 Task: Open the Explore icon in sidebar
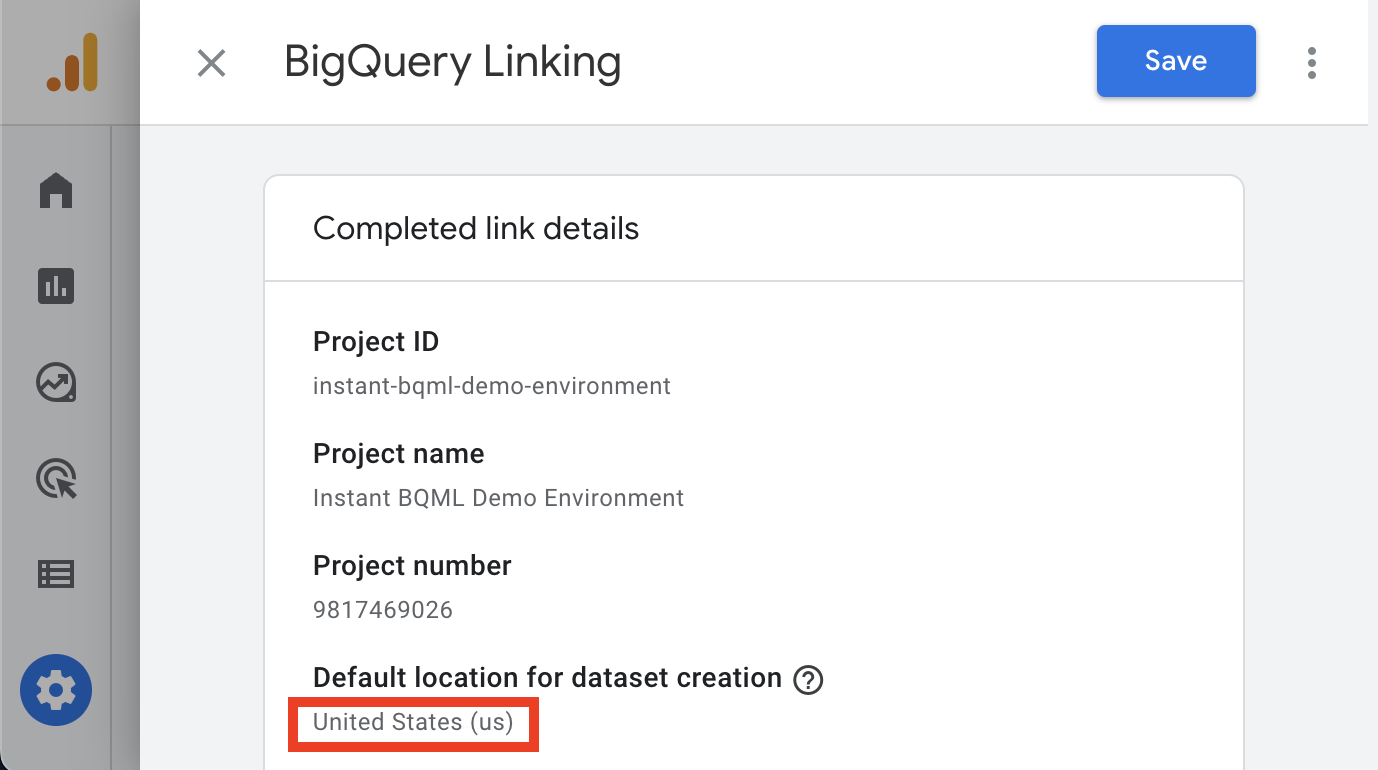tap(56, 382)
